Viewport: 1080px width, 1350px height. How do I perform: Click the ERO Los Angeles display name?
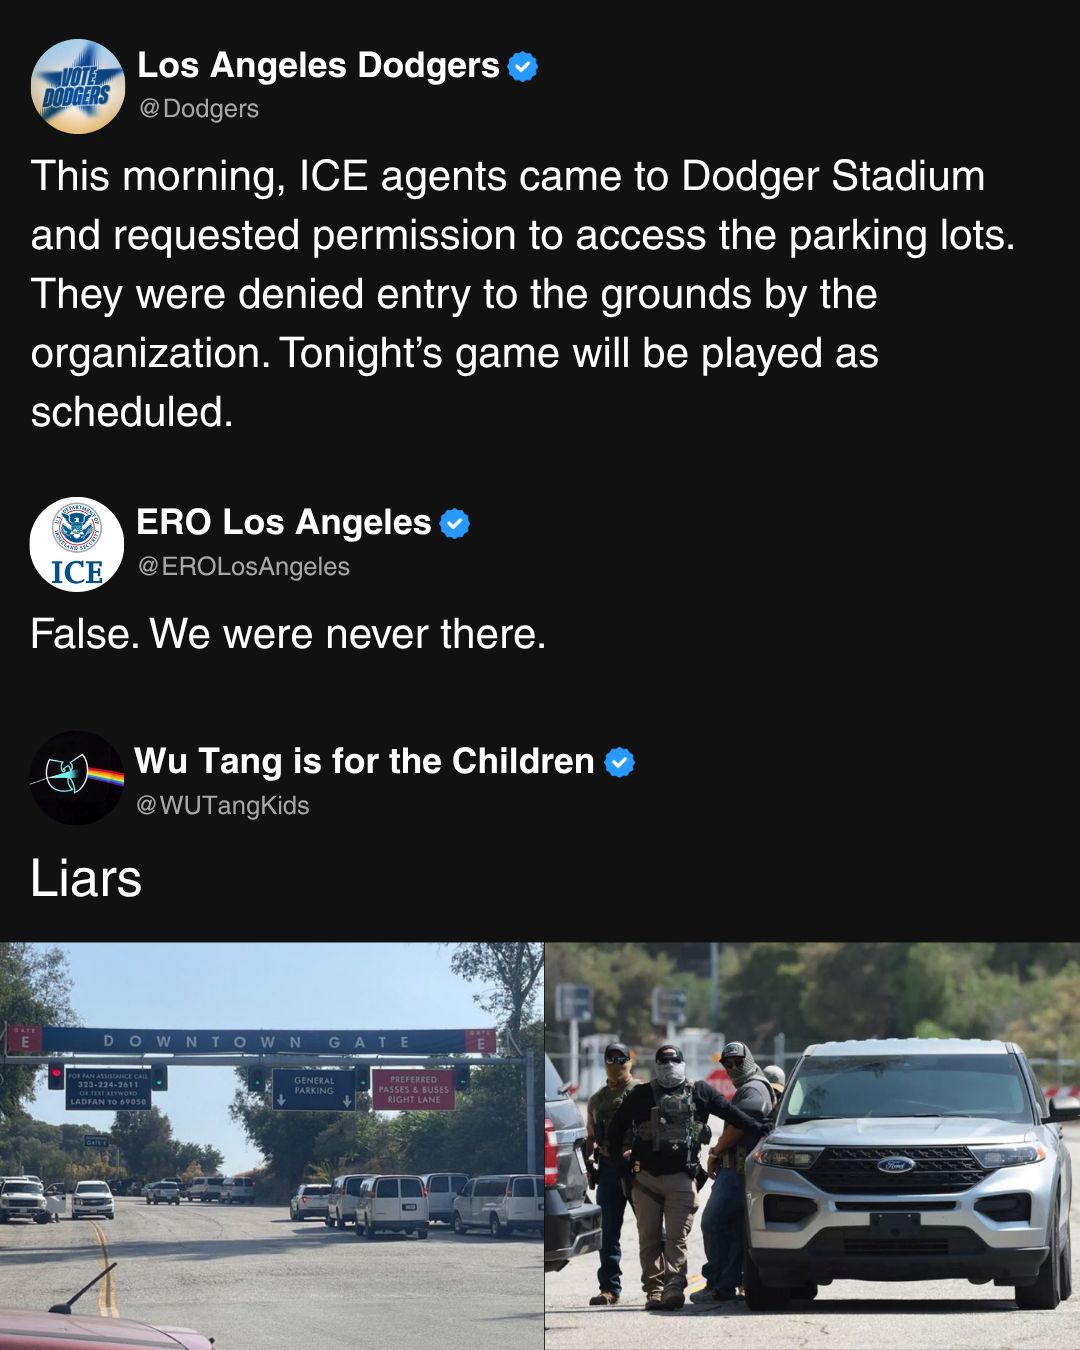pyautogui.click(x=284, y=522)
